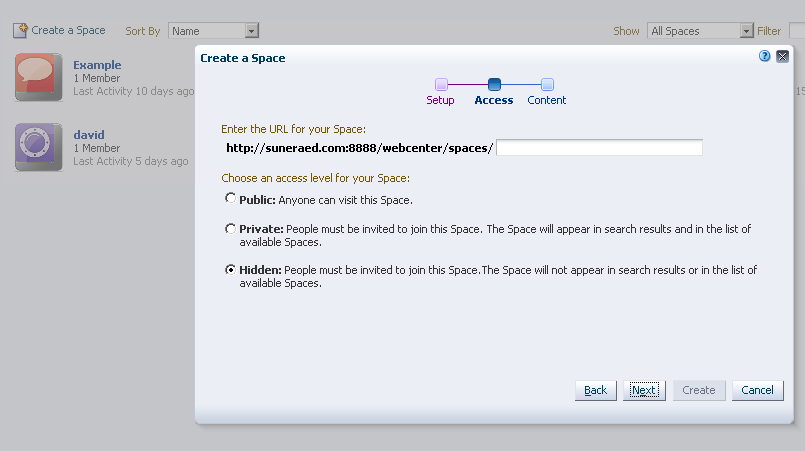805x451 pixels.
Task: Click the Access step square icon
Action: [494, 85]
